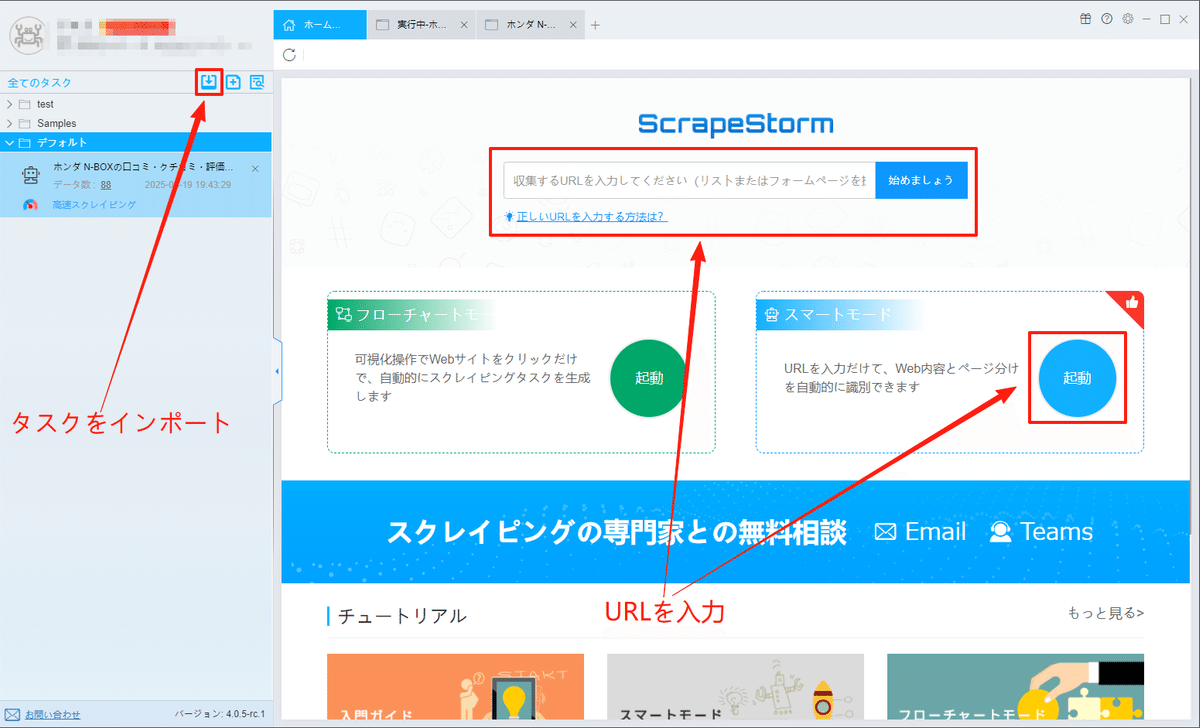Click the ScrapeStorm logo
Screen dimensions: 1200x728
(735, 124)
